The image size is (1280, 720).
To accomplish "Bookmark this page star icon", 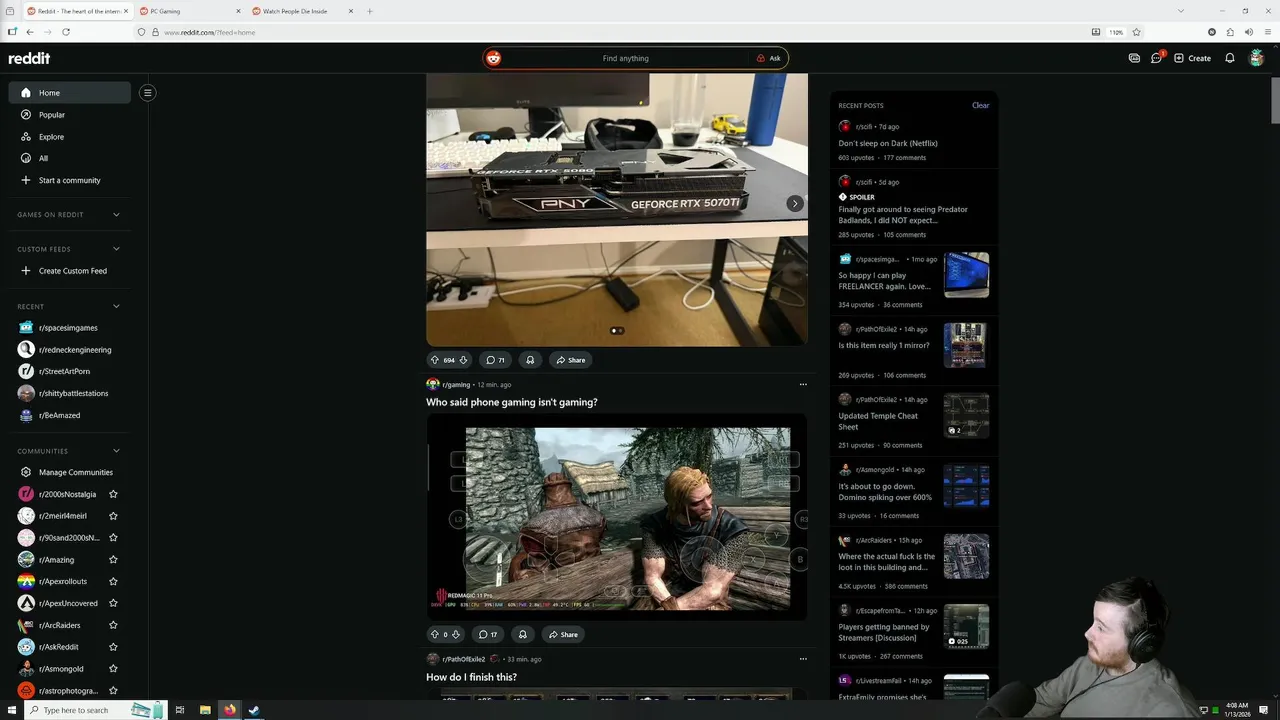I will pyautogui.click(x=1136, y=32).
